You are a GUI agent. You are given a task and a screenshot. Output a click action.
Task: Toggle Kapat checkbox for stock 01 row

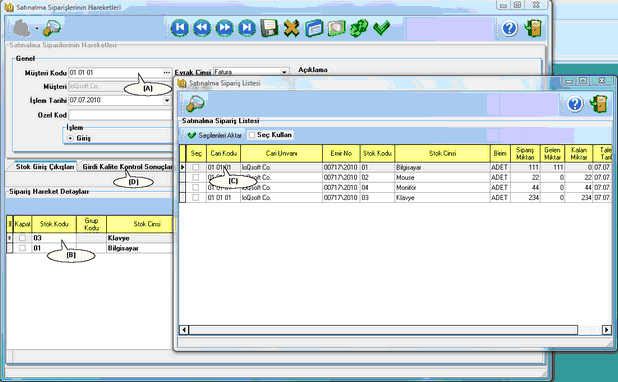[22, 248]
